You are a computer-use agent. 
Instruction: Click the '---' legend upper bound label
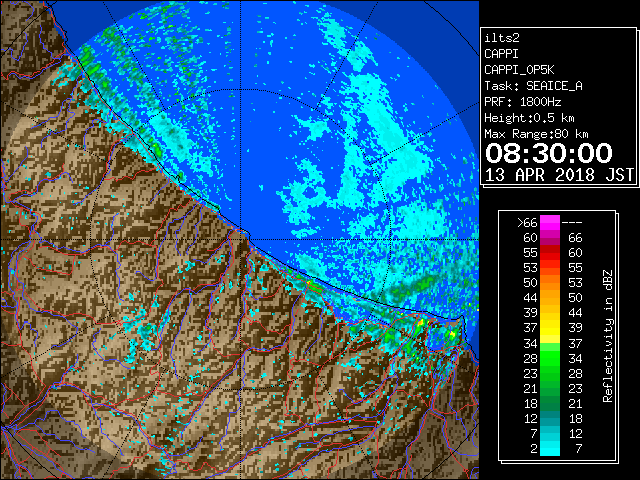click(572, 223)
